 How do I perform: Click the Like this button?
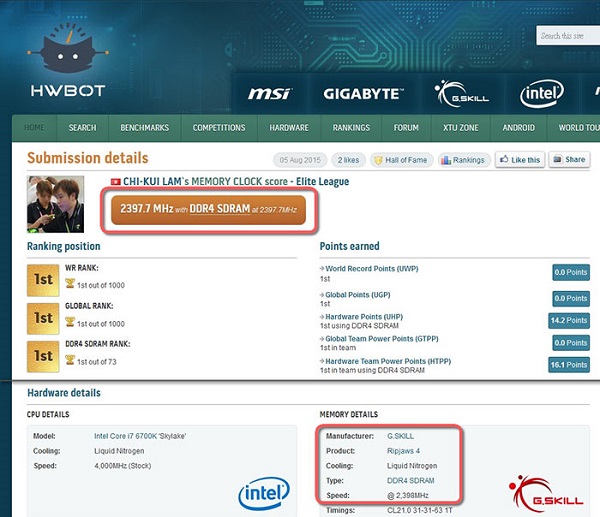pos(520,160)
